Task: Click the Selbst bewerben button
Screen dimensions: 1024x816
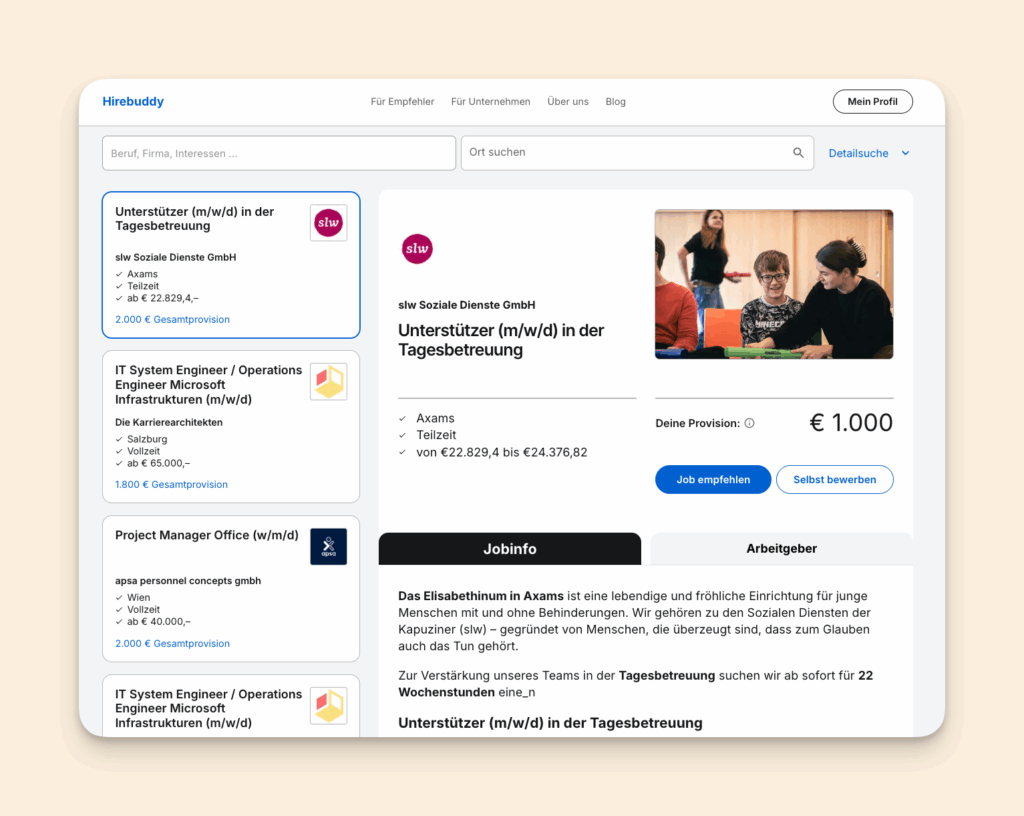Action: pyautogui.click(x=835, y=480)
